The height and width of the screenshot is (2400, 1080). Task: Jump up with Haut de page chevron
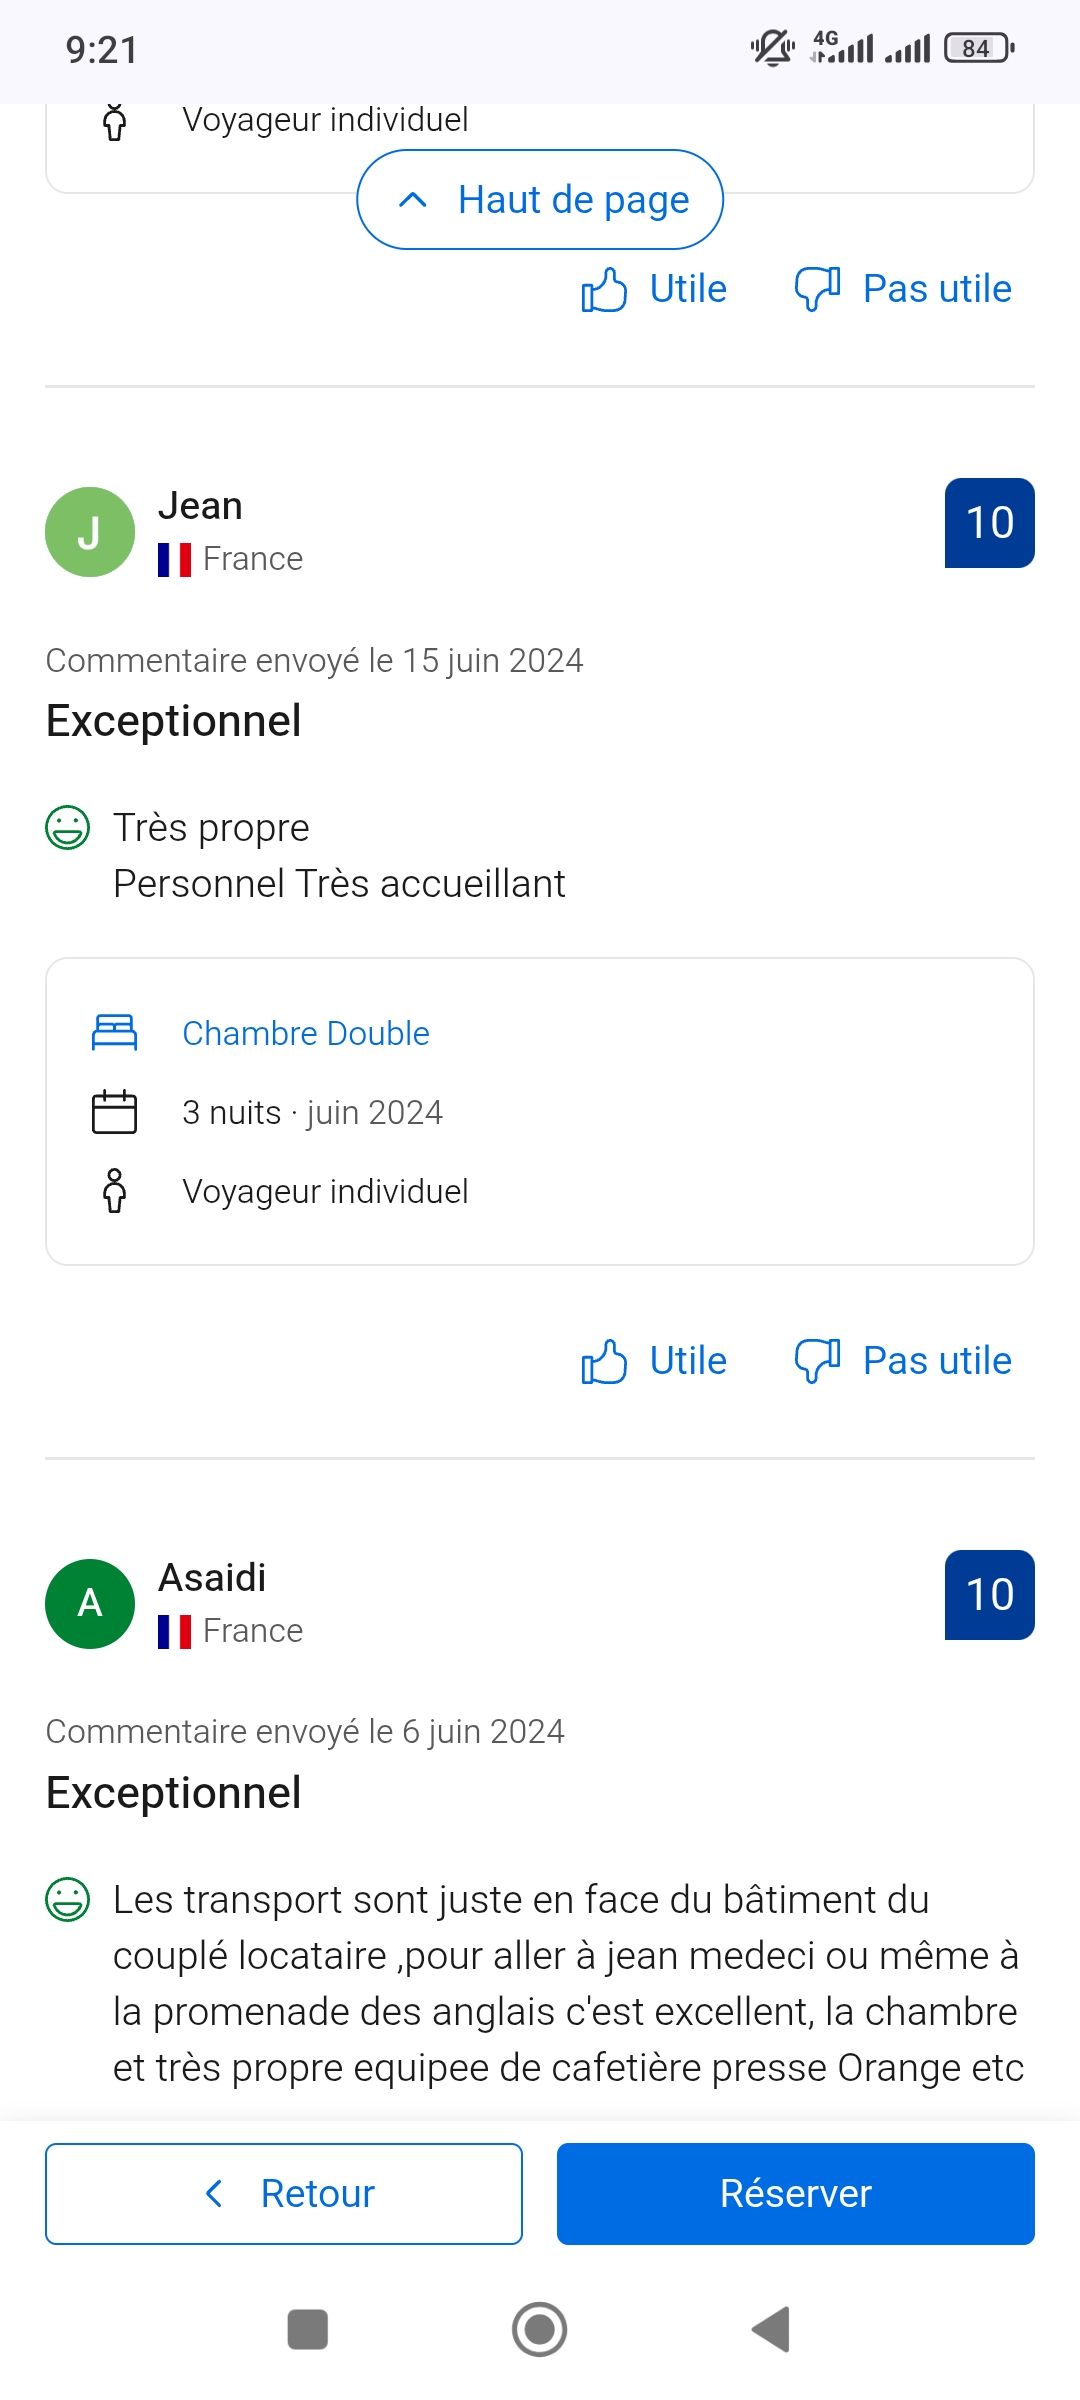[413, 200]
